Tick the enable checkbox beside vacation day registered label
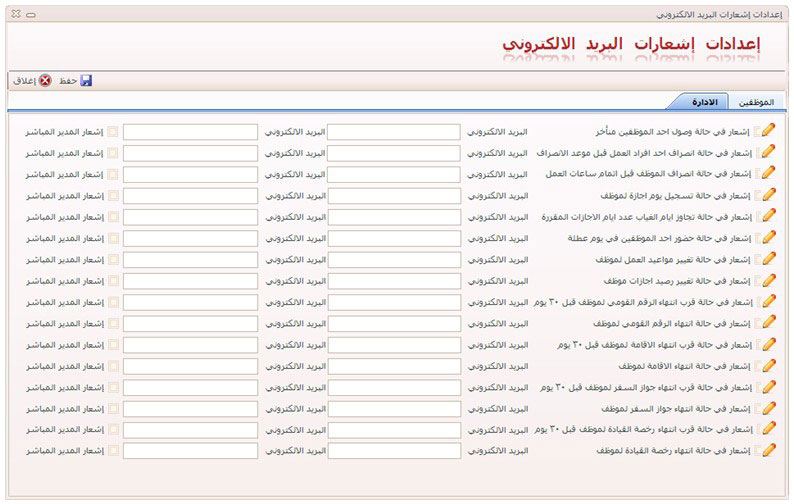Screen dimensions: 794x504 click(x=758, y=196)
